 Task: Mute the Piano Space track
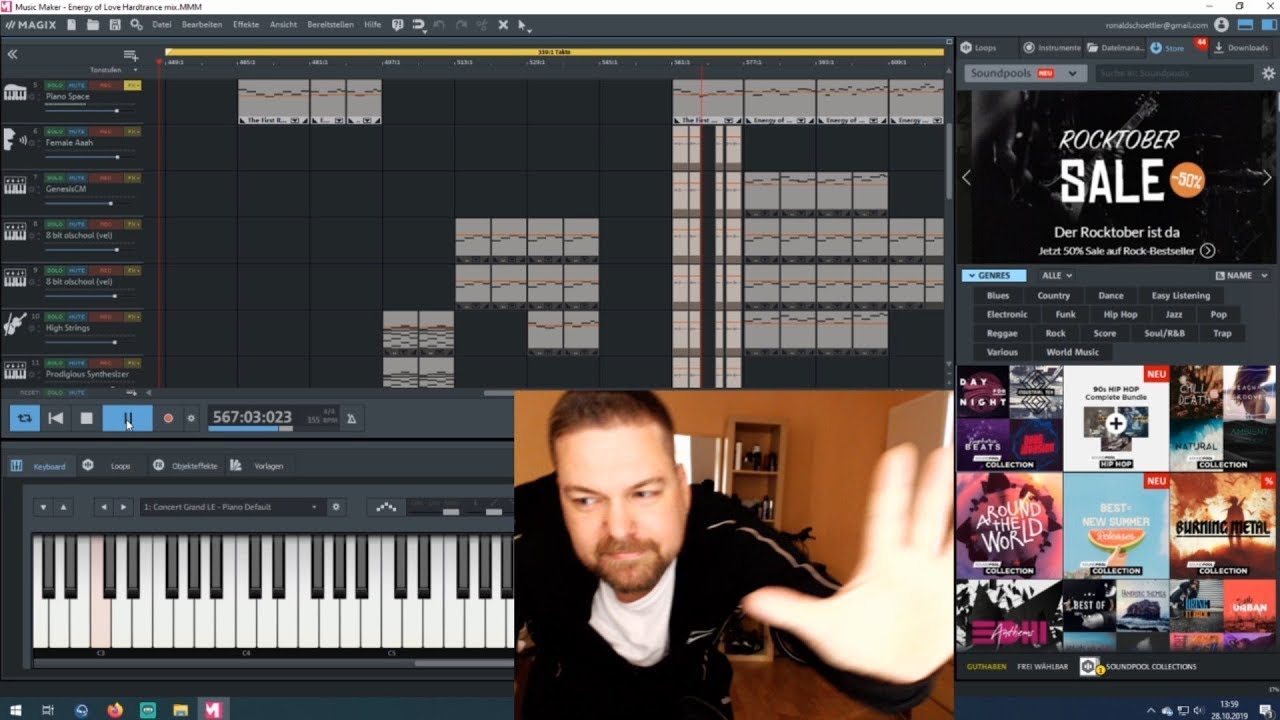click(76, 85)
